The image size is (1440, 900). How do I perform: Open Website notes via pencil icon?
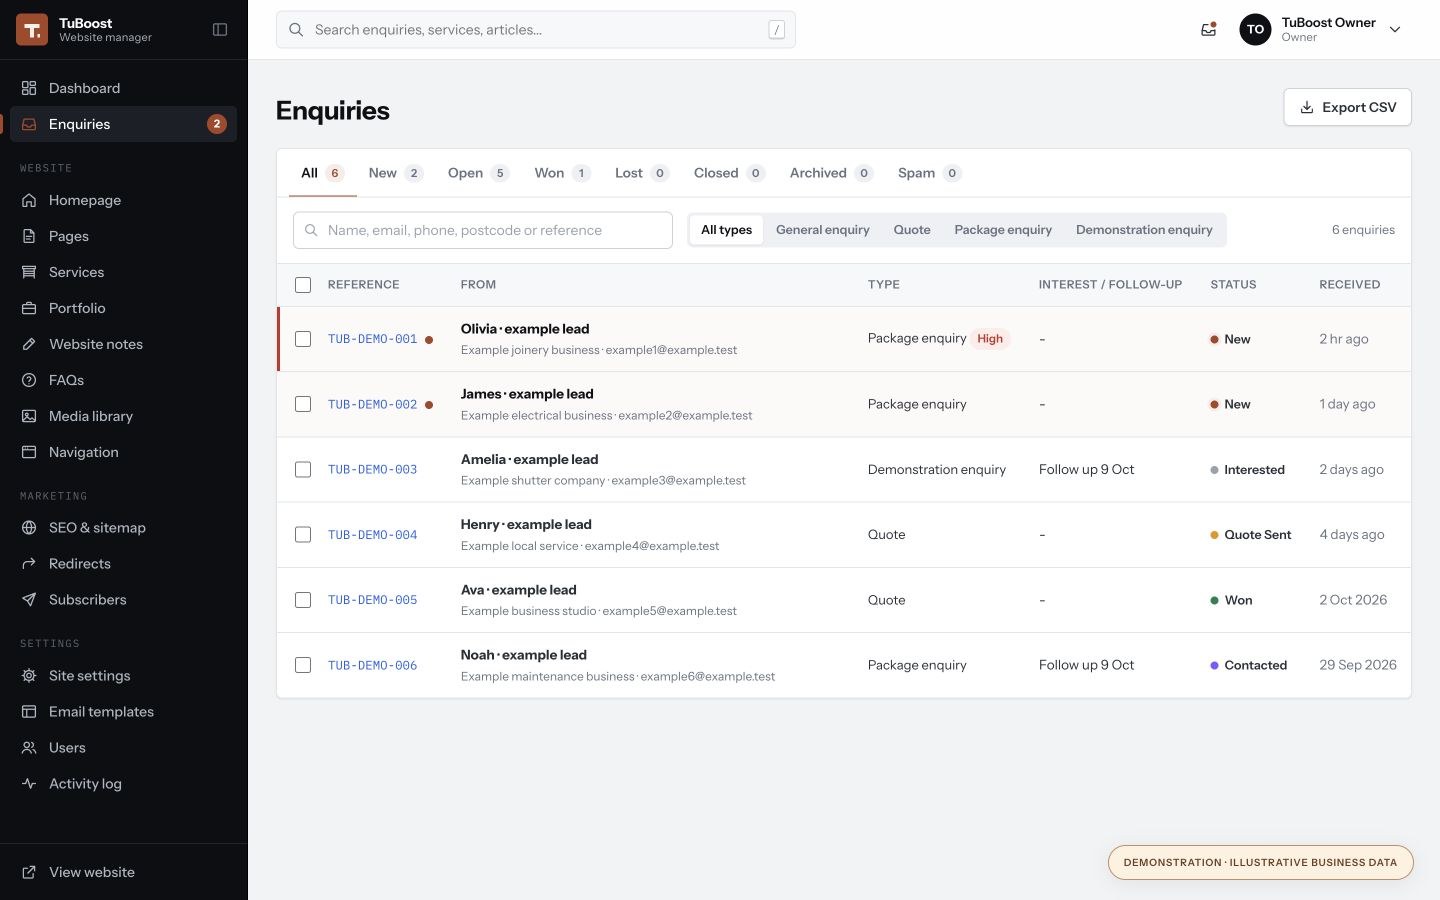coord(29,344)
